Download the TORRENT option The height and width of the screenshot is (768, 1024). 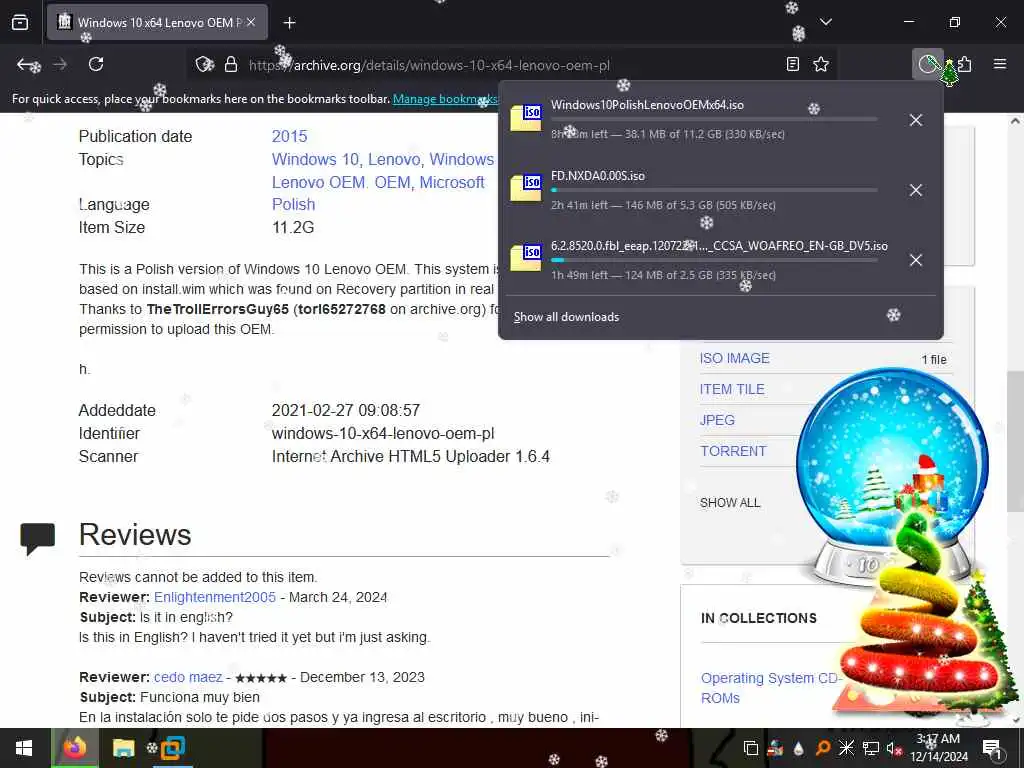click(733, 451)
